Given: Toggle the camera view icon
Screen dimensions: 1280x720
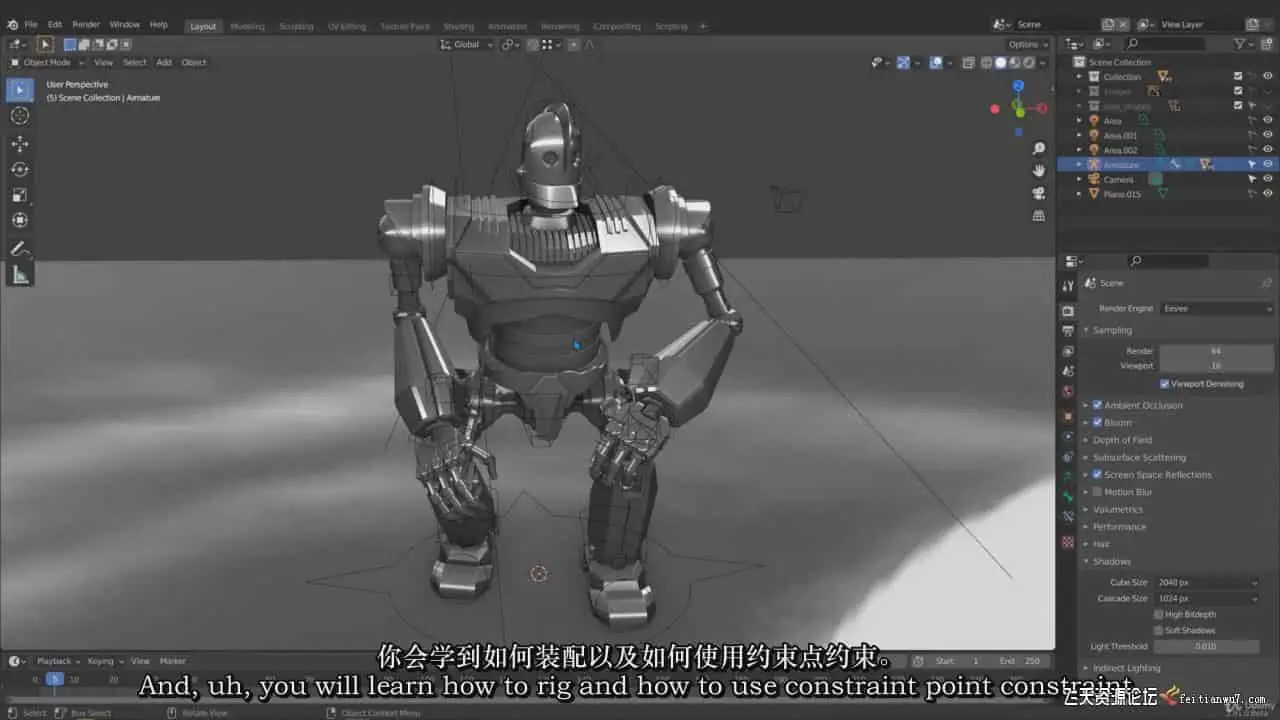Looking at the screenshot, I should [x=1039, y=193].
